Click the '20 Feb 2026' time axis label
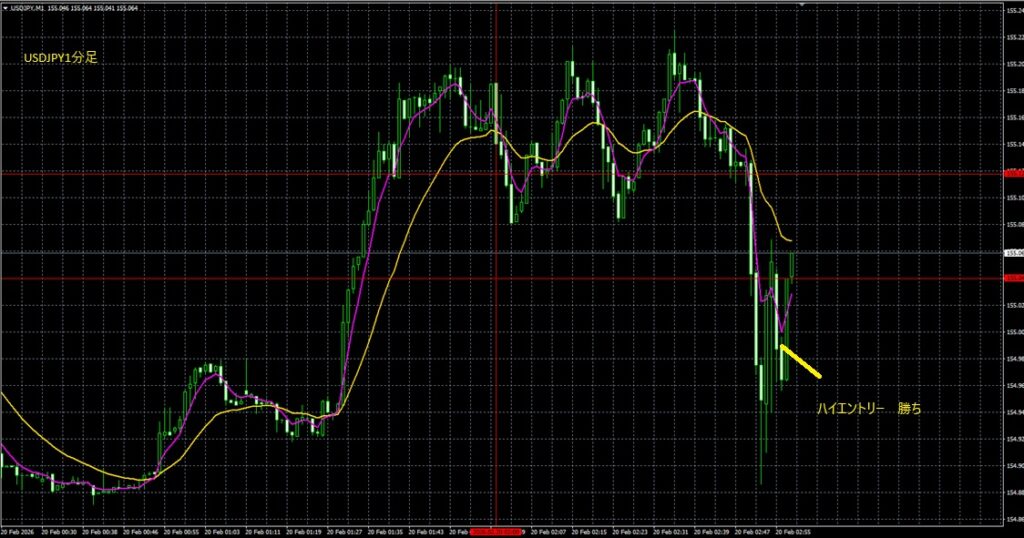1024x538 pixels. 18,532
